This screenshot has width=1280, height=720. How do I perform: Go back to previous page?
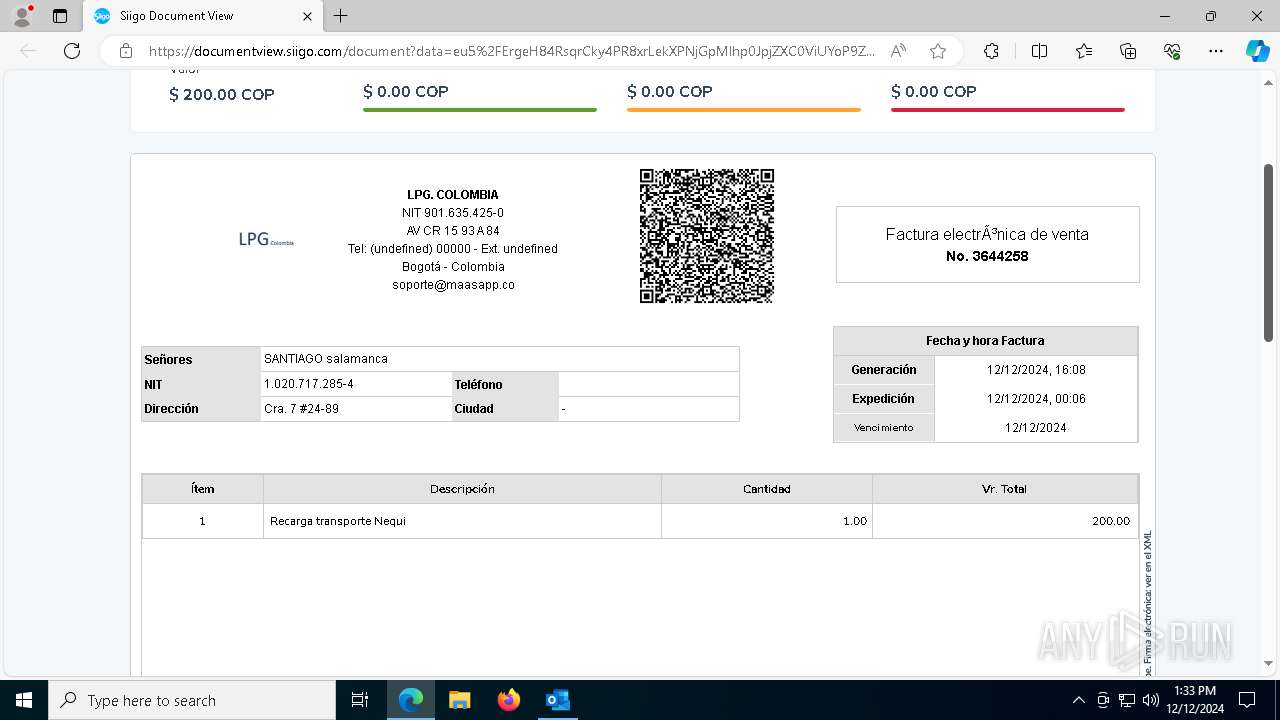click(x=28, y=51)
